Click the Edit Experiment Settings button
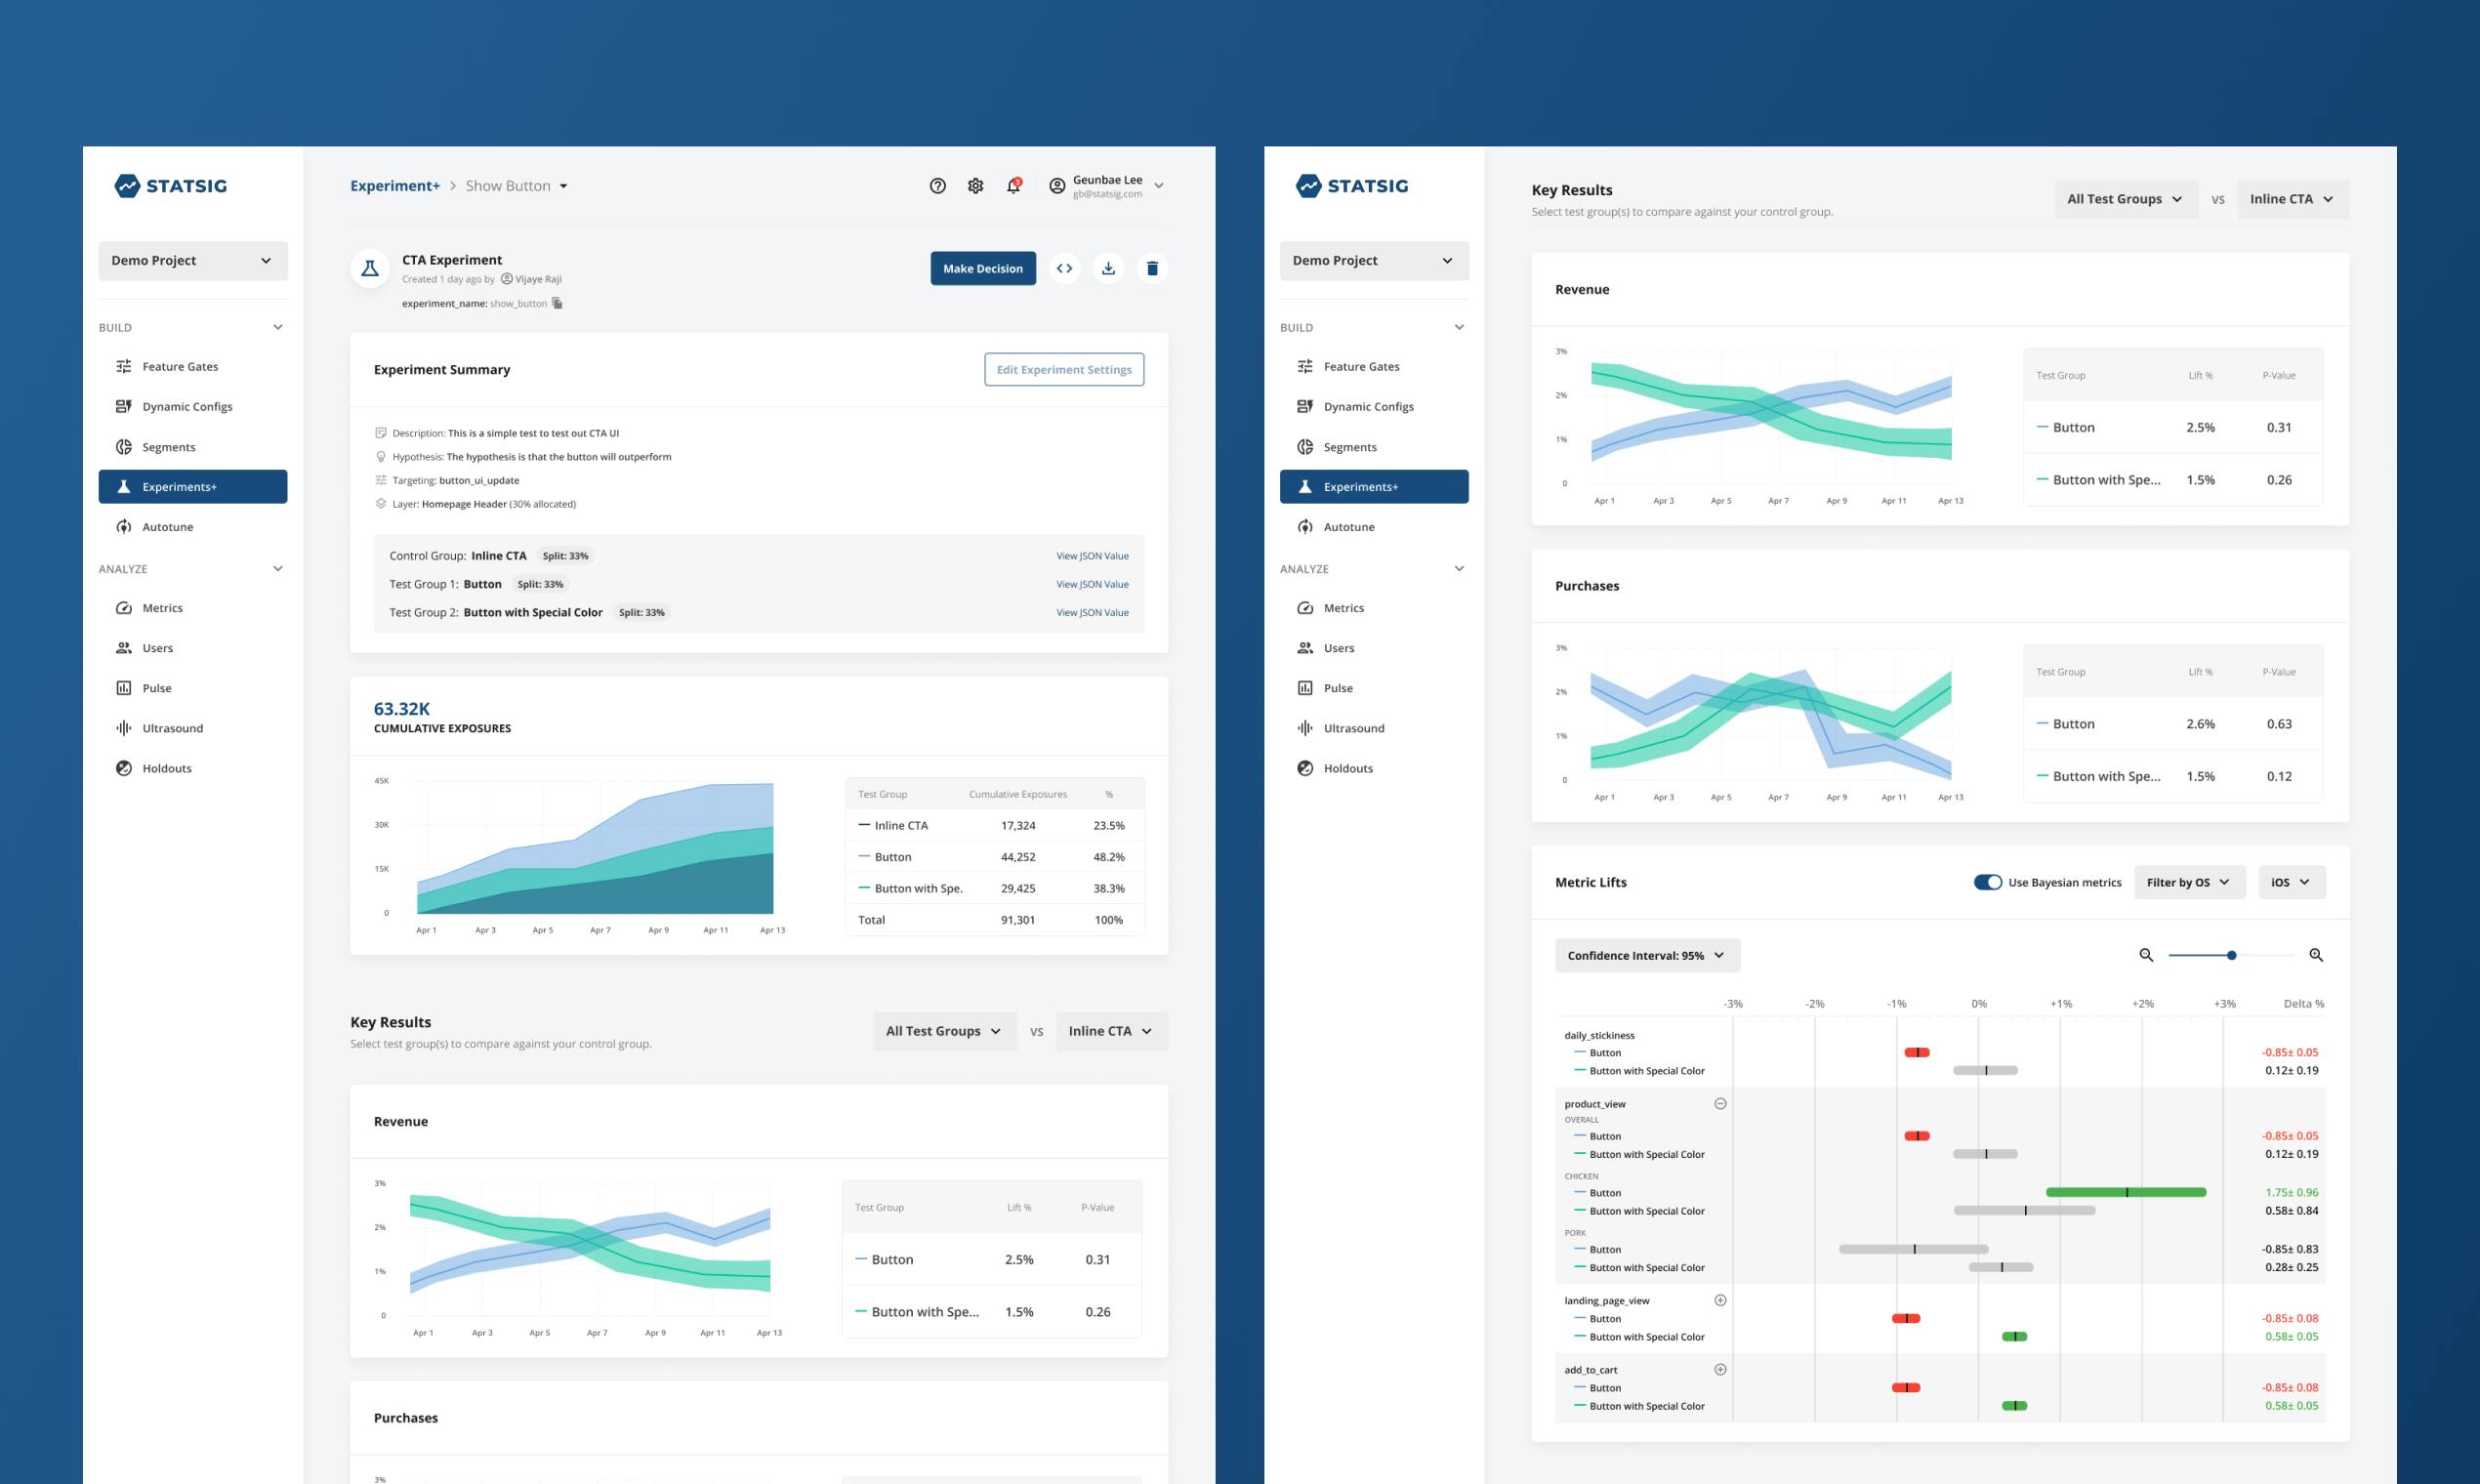This screenshot has height=1484, width=2480. (x=1064, y=370)
